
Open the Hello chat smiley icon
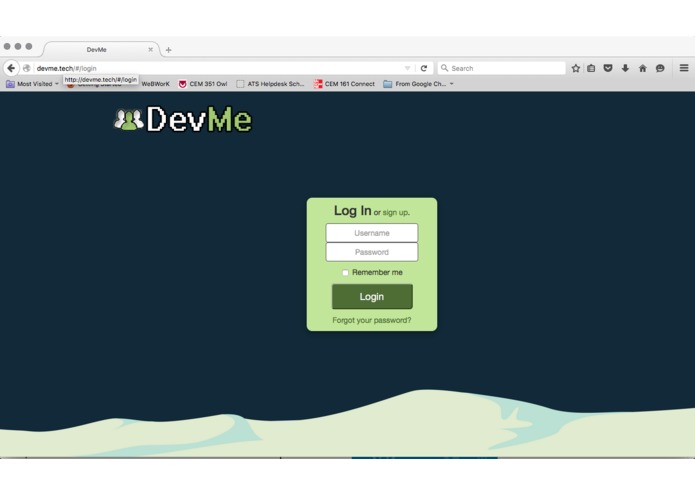660,68
